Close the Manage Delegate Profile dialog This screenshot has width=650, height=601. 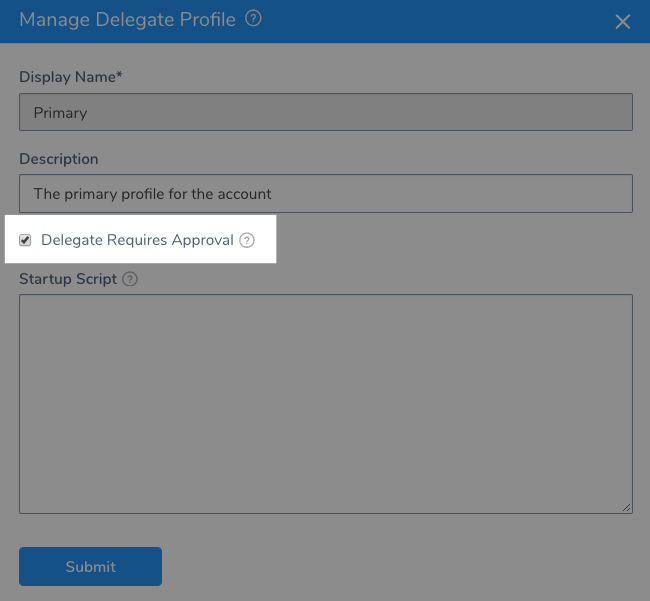point(623,22)
